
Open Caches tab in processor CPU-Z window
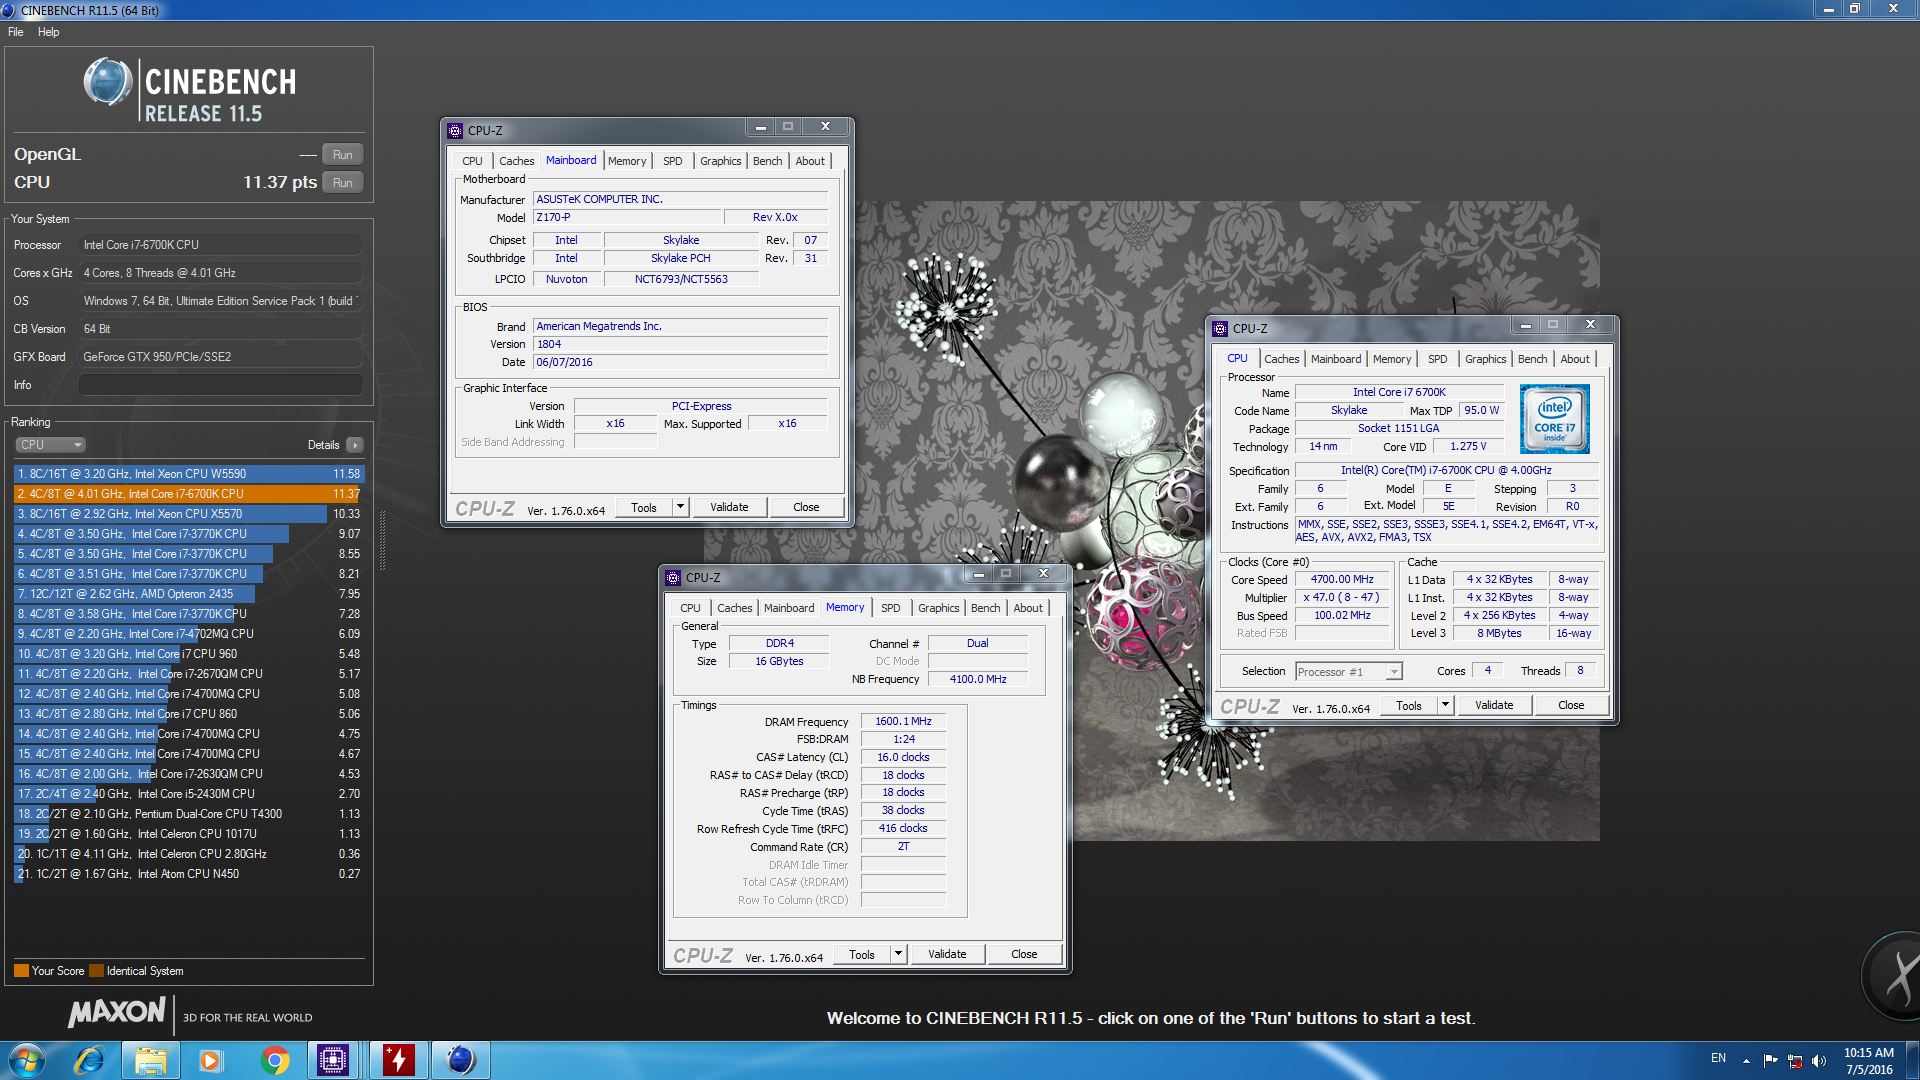click(1281, 359)
